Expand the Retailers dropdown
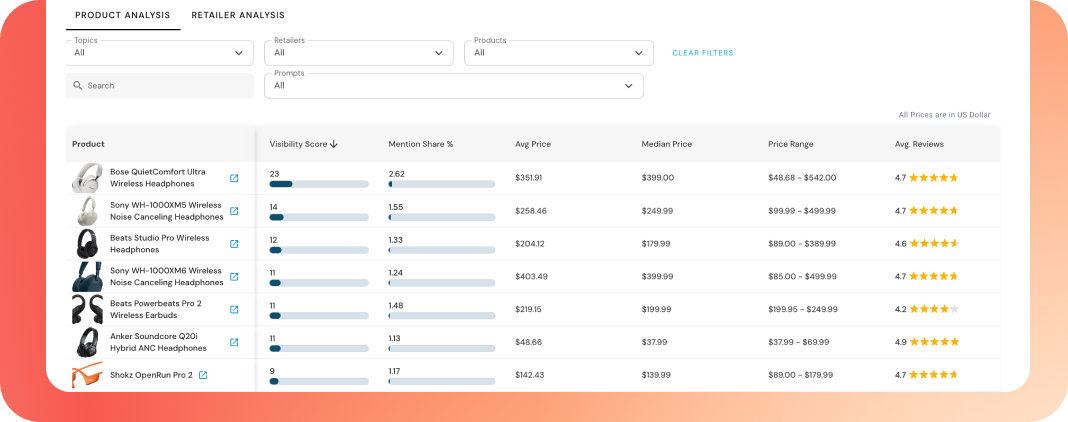1068x422 pixels. [359, 53]
